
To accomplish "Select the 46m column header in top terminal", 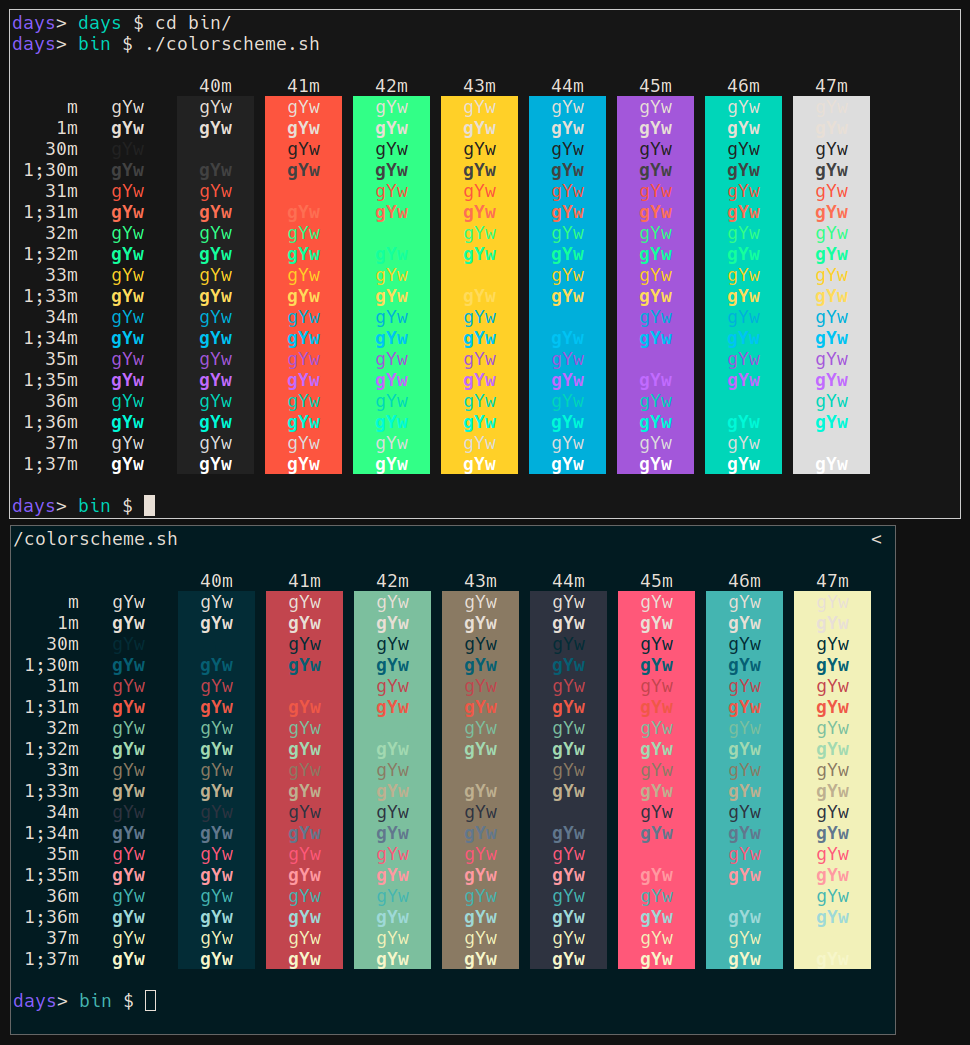I will [x=743, y=86].
